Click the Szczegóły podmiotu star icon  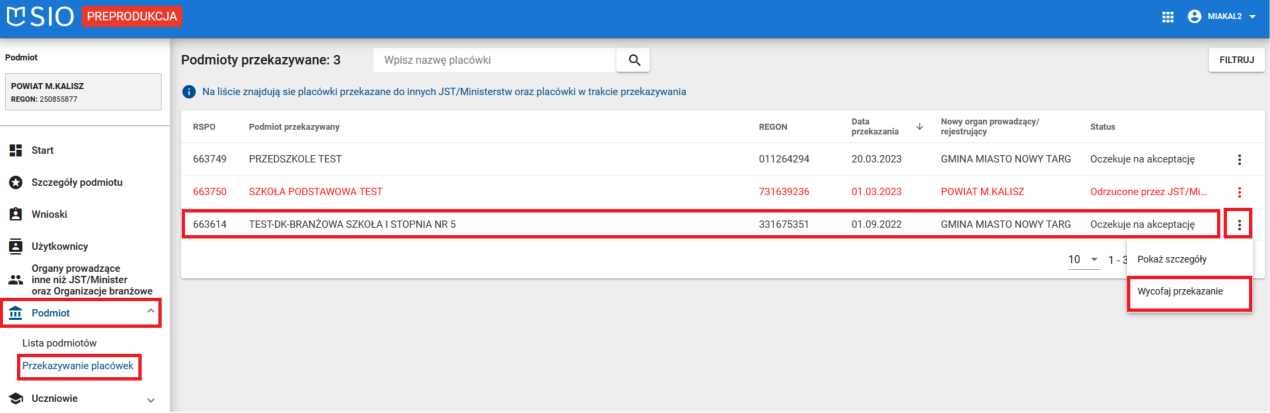tap(16, 182)
